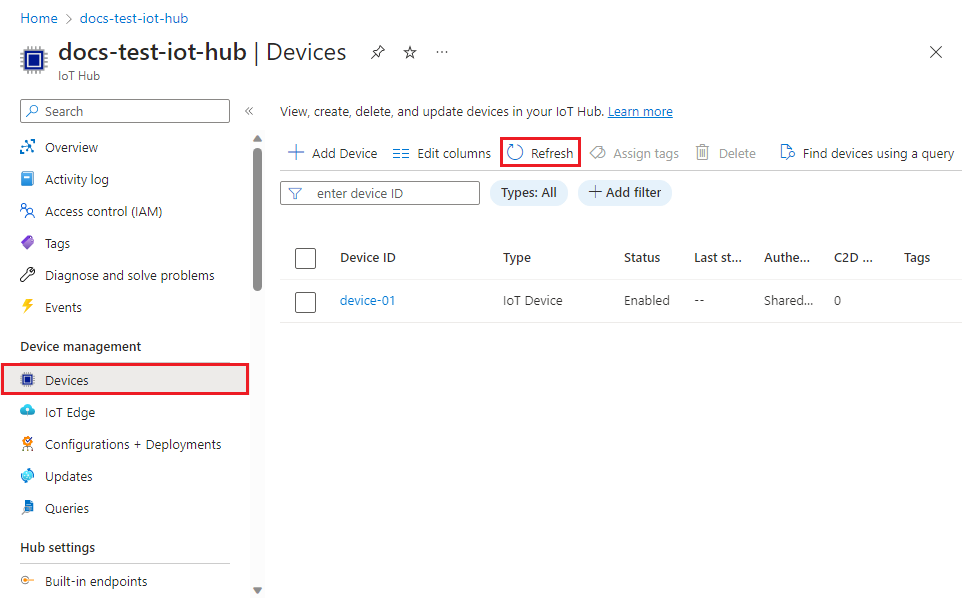The height and width of the screenshot is (598, 972).
Task: Follow the Learn more link
Action: point(640,112)
